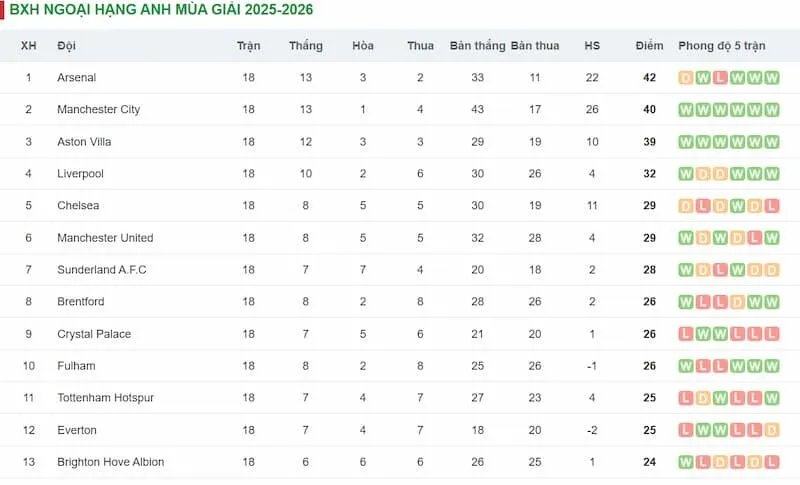This screenshot has width=800, height=485.
Task: Click the Thắng column header
Action: 305,46
